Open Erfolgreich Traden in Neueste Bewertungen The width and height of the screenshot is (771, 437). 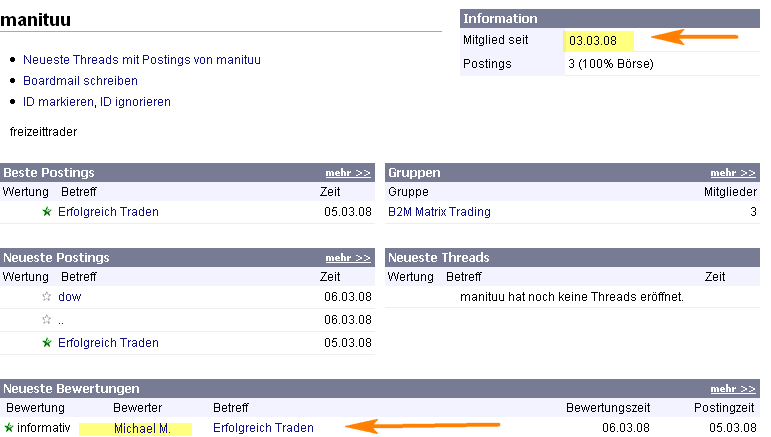(263, 429)
